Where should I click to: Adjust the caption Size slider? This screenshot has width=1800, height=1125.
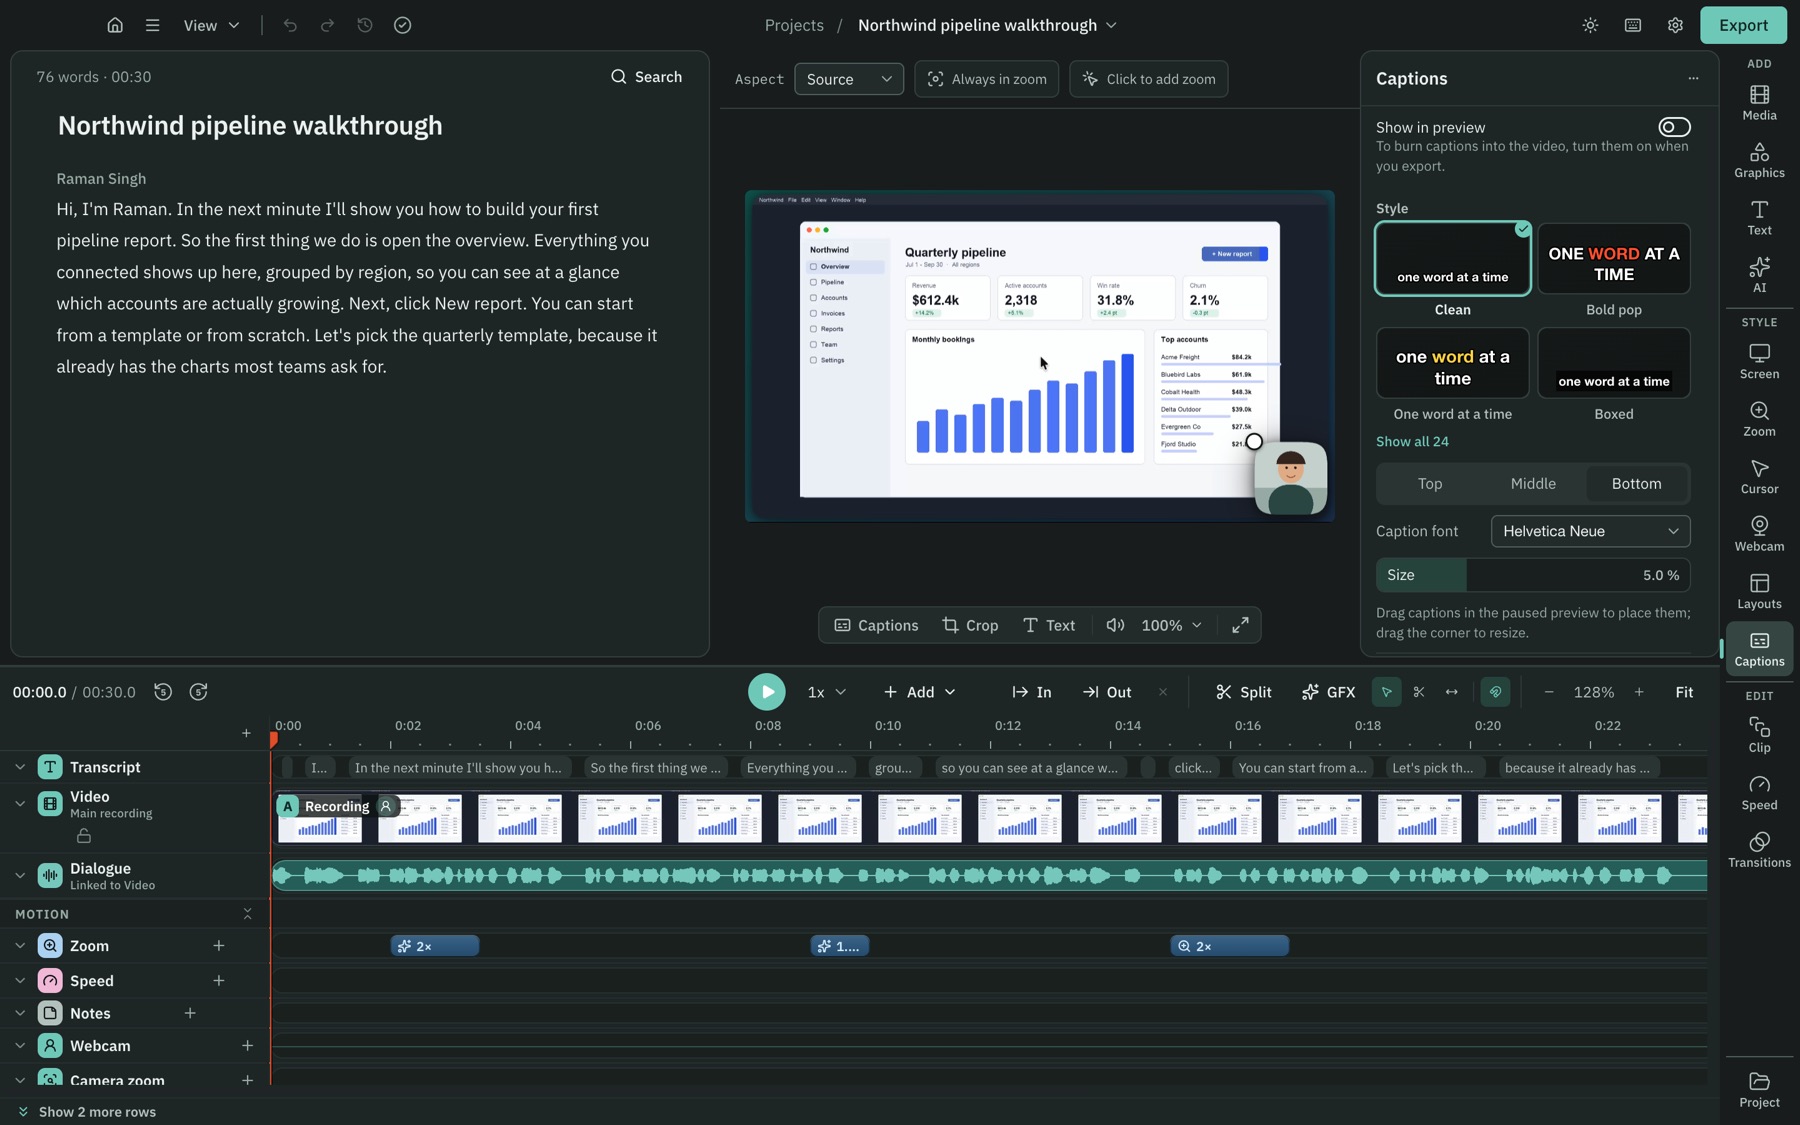pos(1532,575)
